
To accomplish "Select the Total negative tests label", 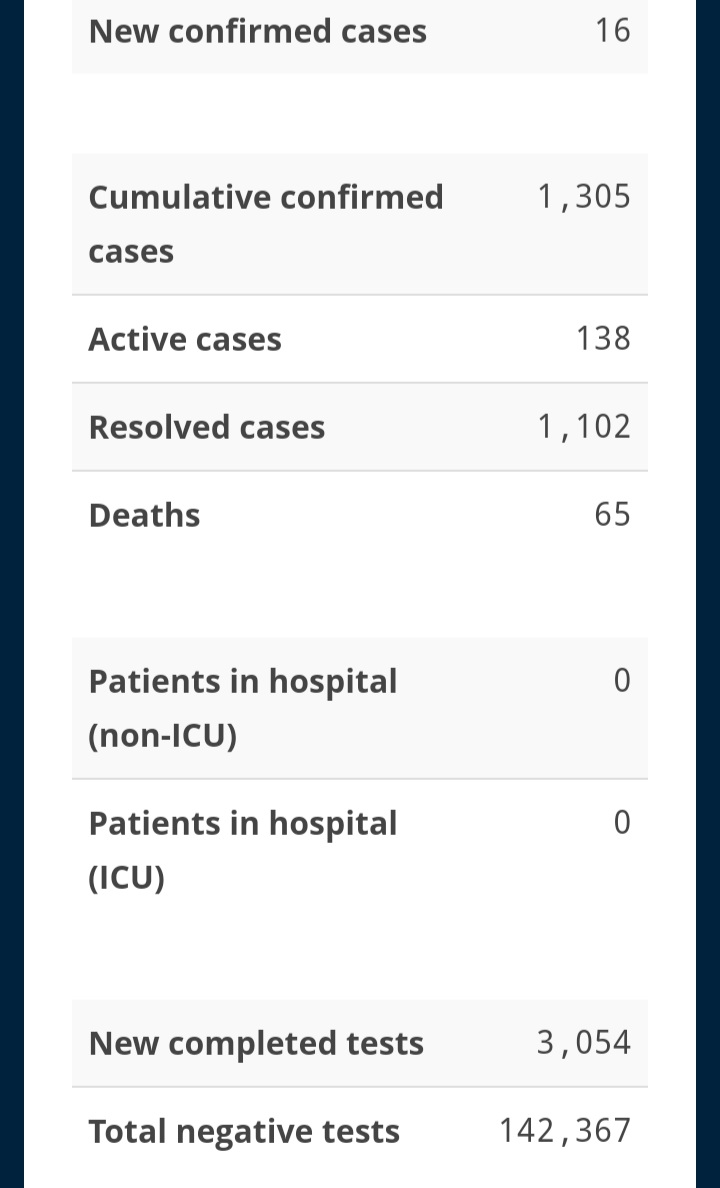I will pyautogui.click(x=244, y=1131).
